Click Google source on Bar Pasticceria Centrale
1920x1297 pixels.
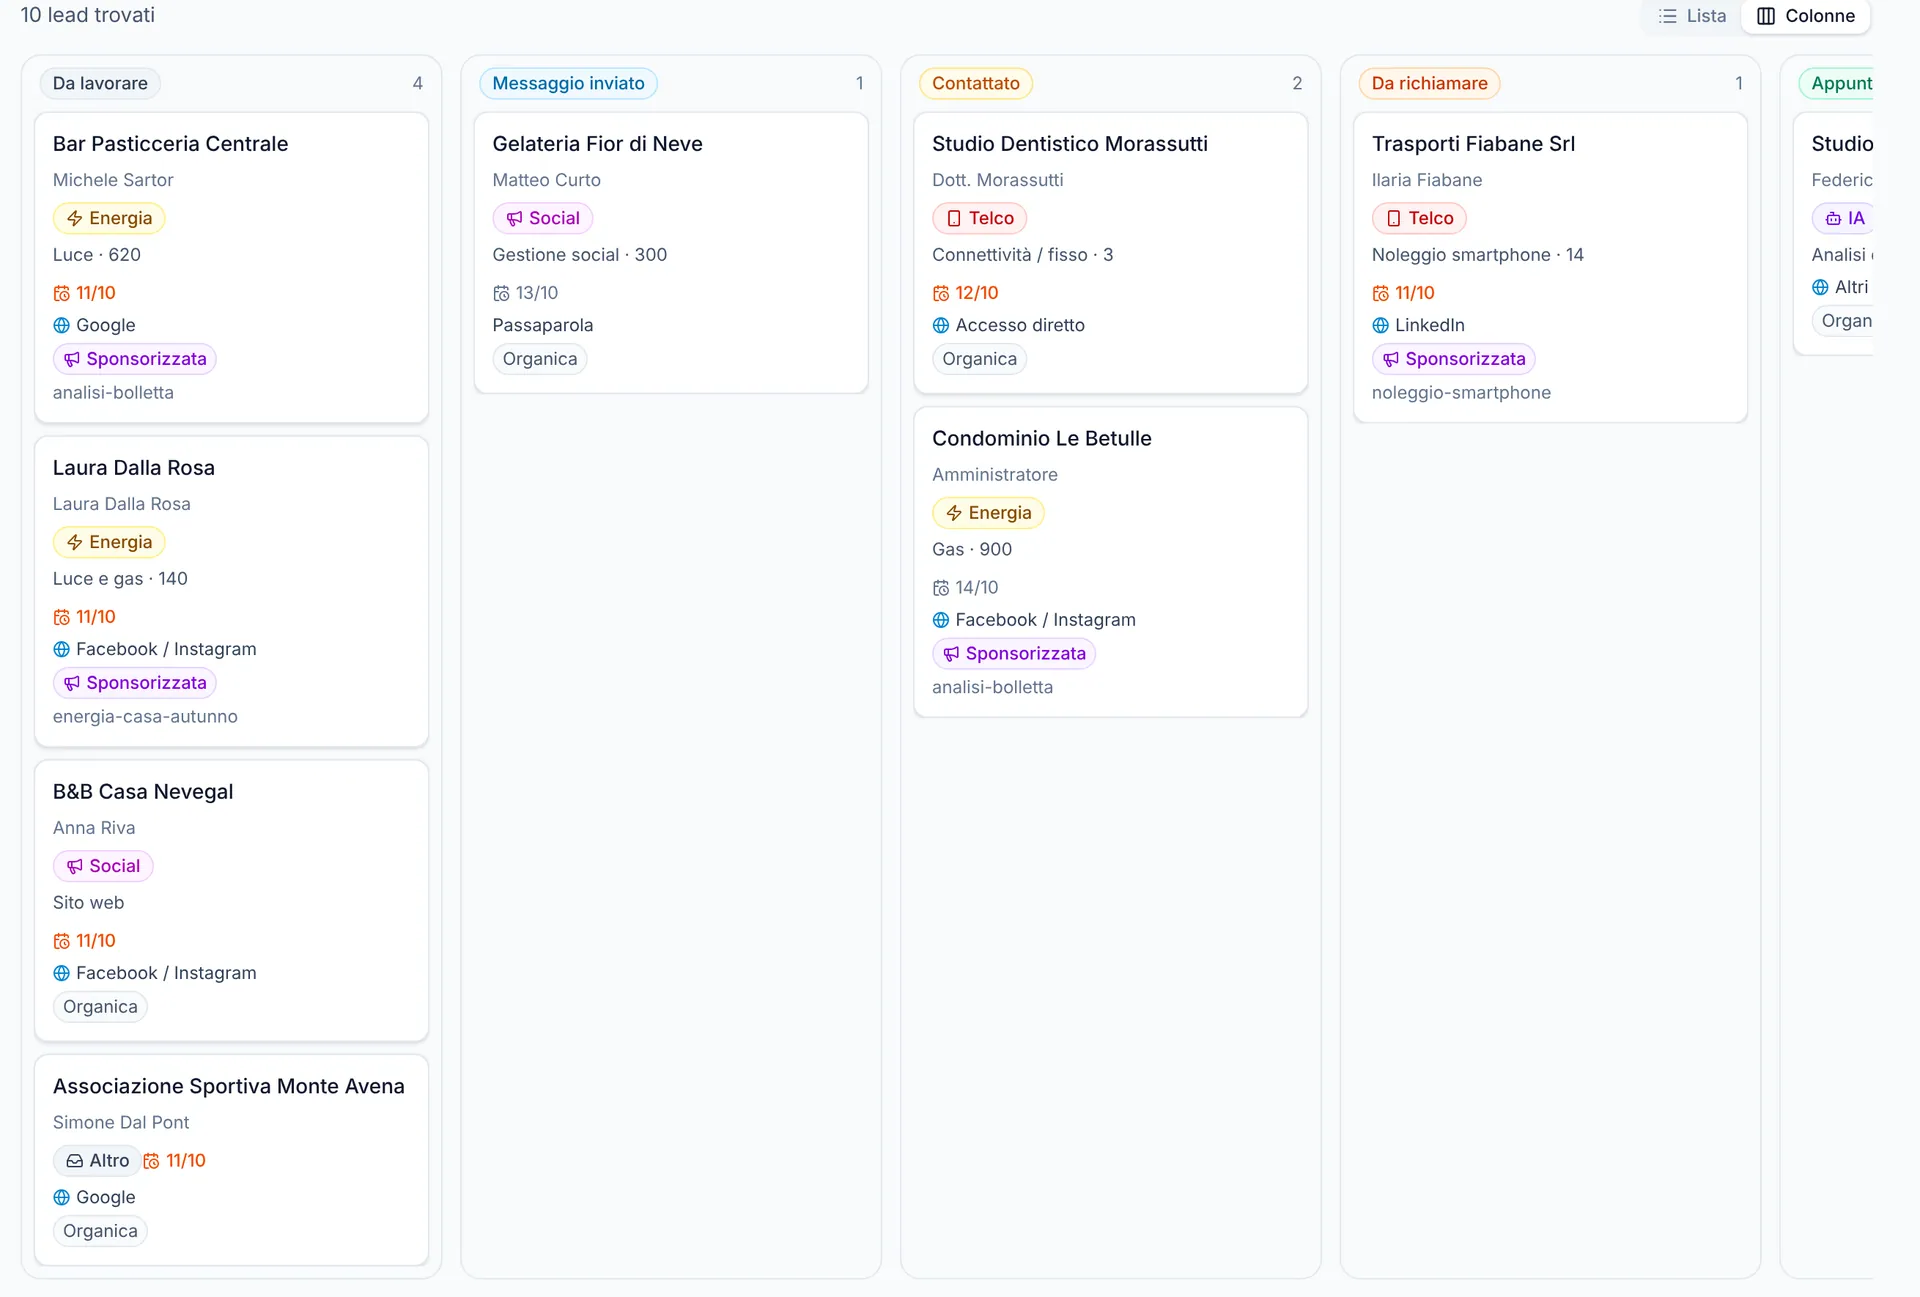(94, 325)
